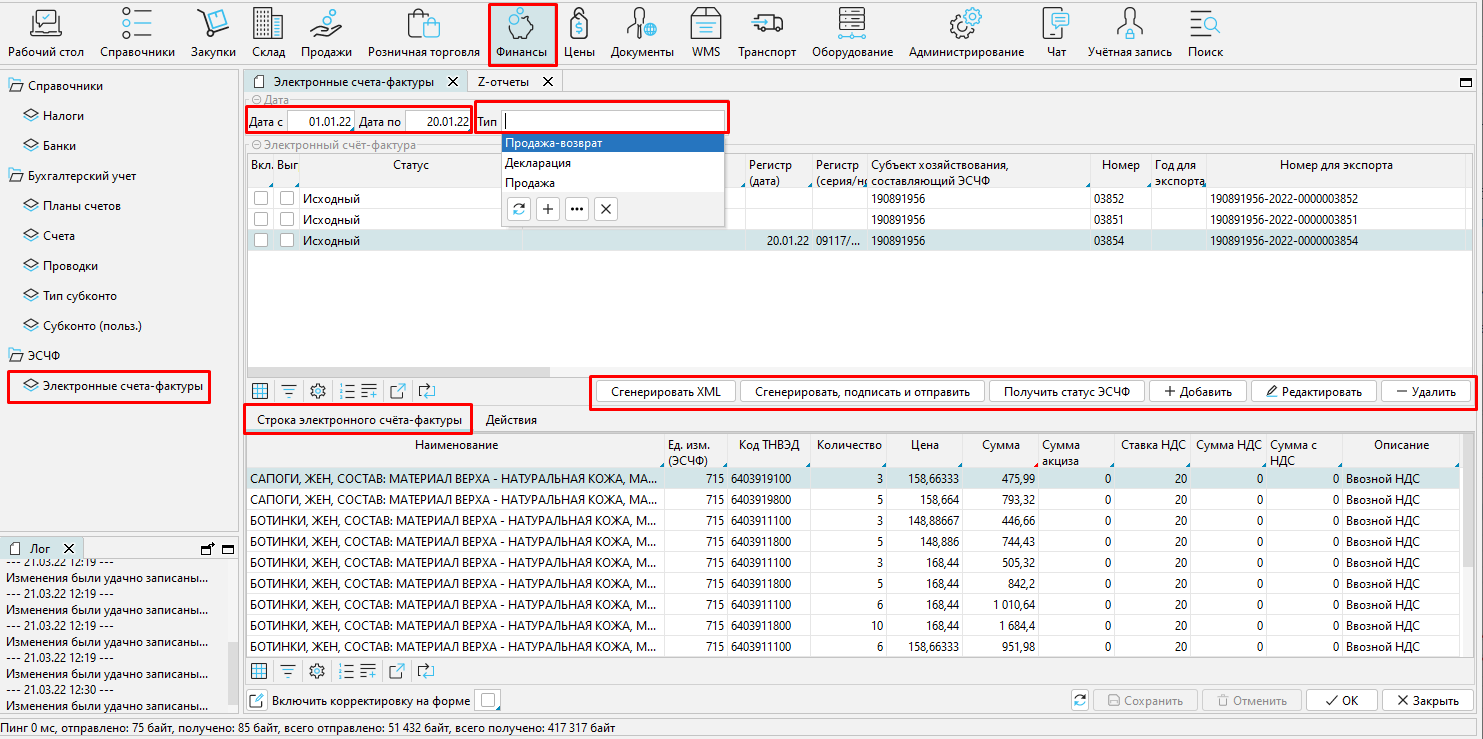Click plus icon in Тип dropdown popup
Image resolution: width=1483 pixels, height=739 pixels.
[548, 209]
